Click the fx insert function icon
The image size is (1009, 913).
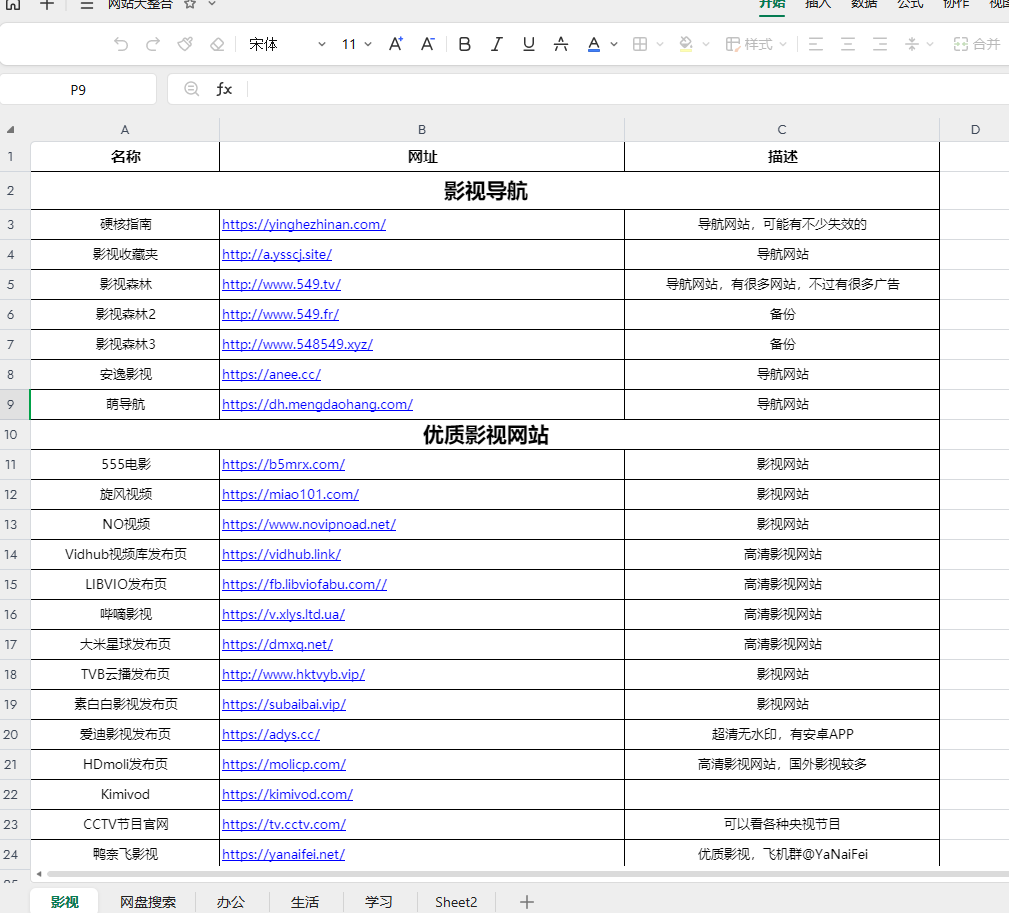224,89
